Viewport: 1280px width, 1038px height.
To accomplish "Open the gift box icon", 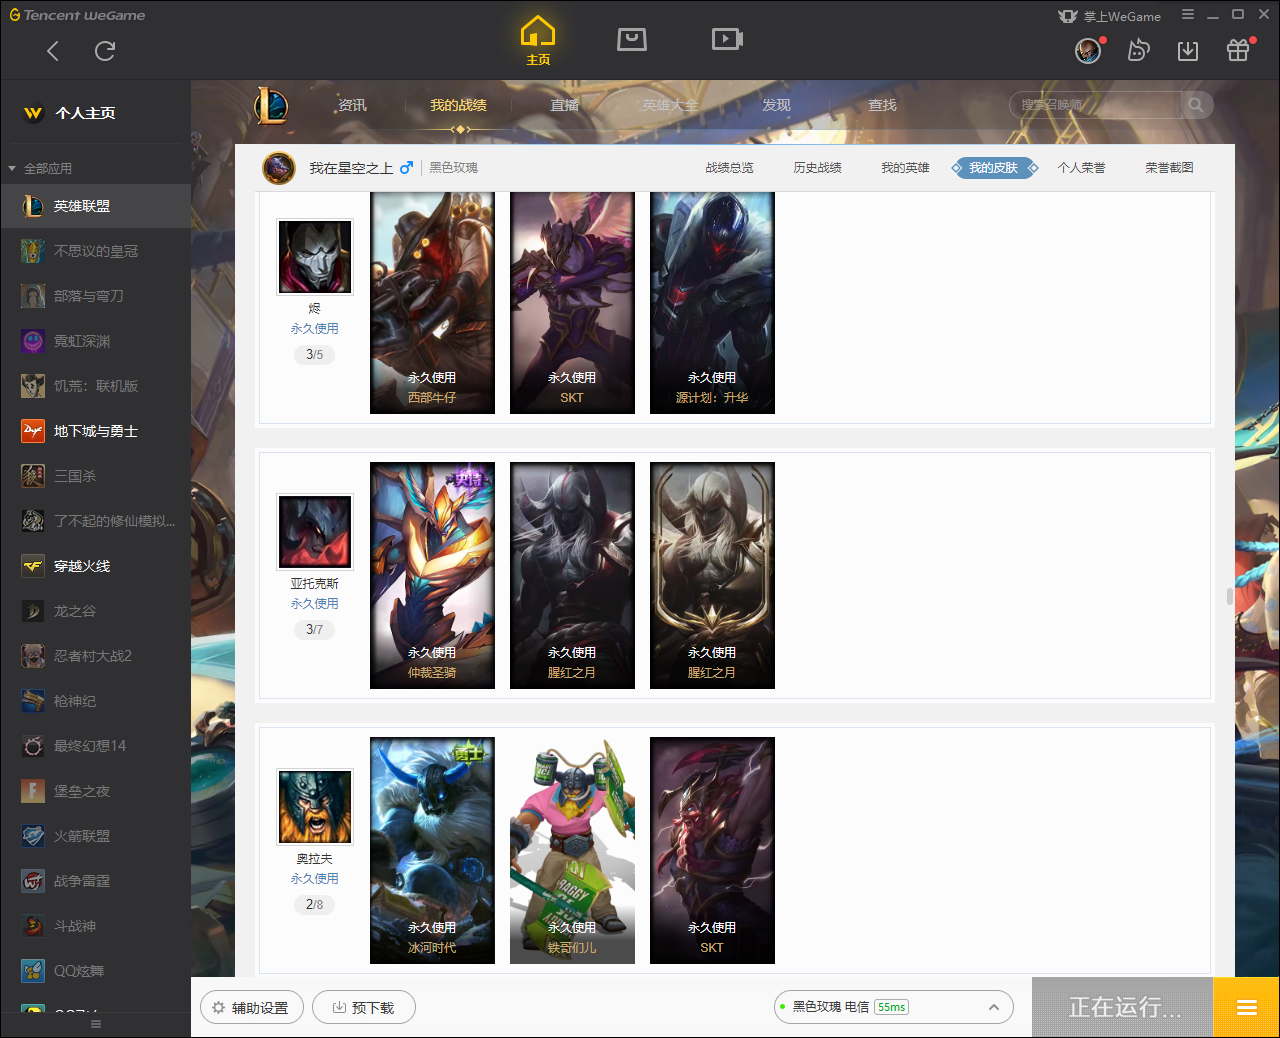I will pos(1238,50).
